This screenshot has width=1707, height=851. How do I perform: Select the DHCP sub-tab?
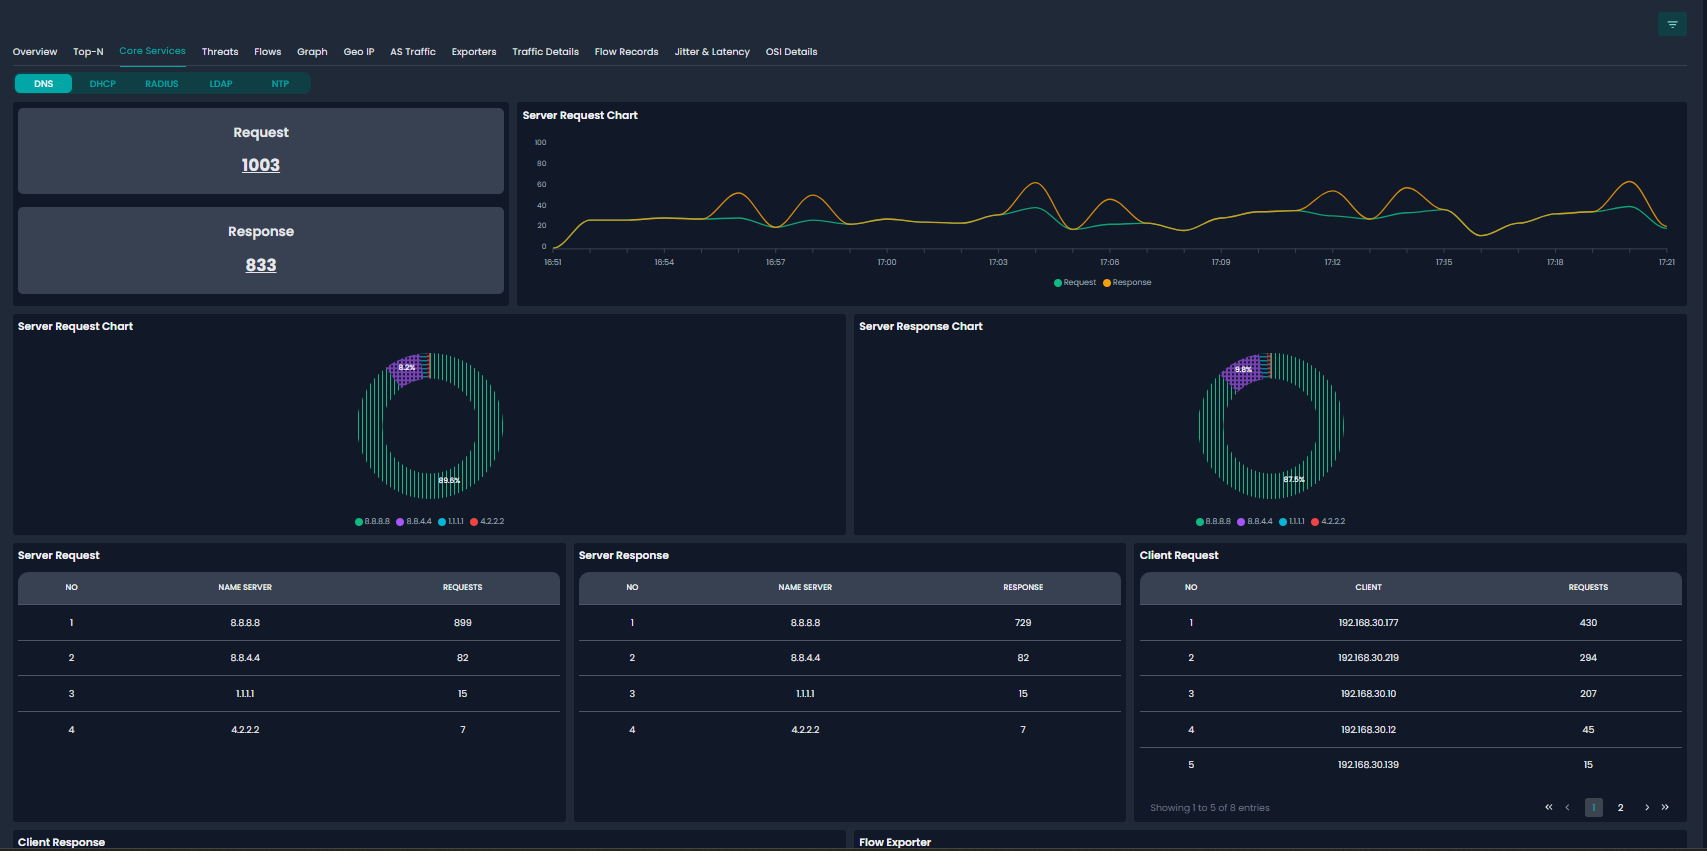coord(103,84)
